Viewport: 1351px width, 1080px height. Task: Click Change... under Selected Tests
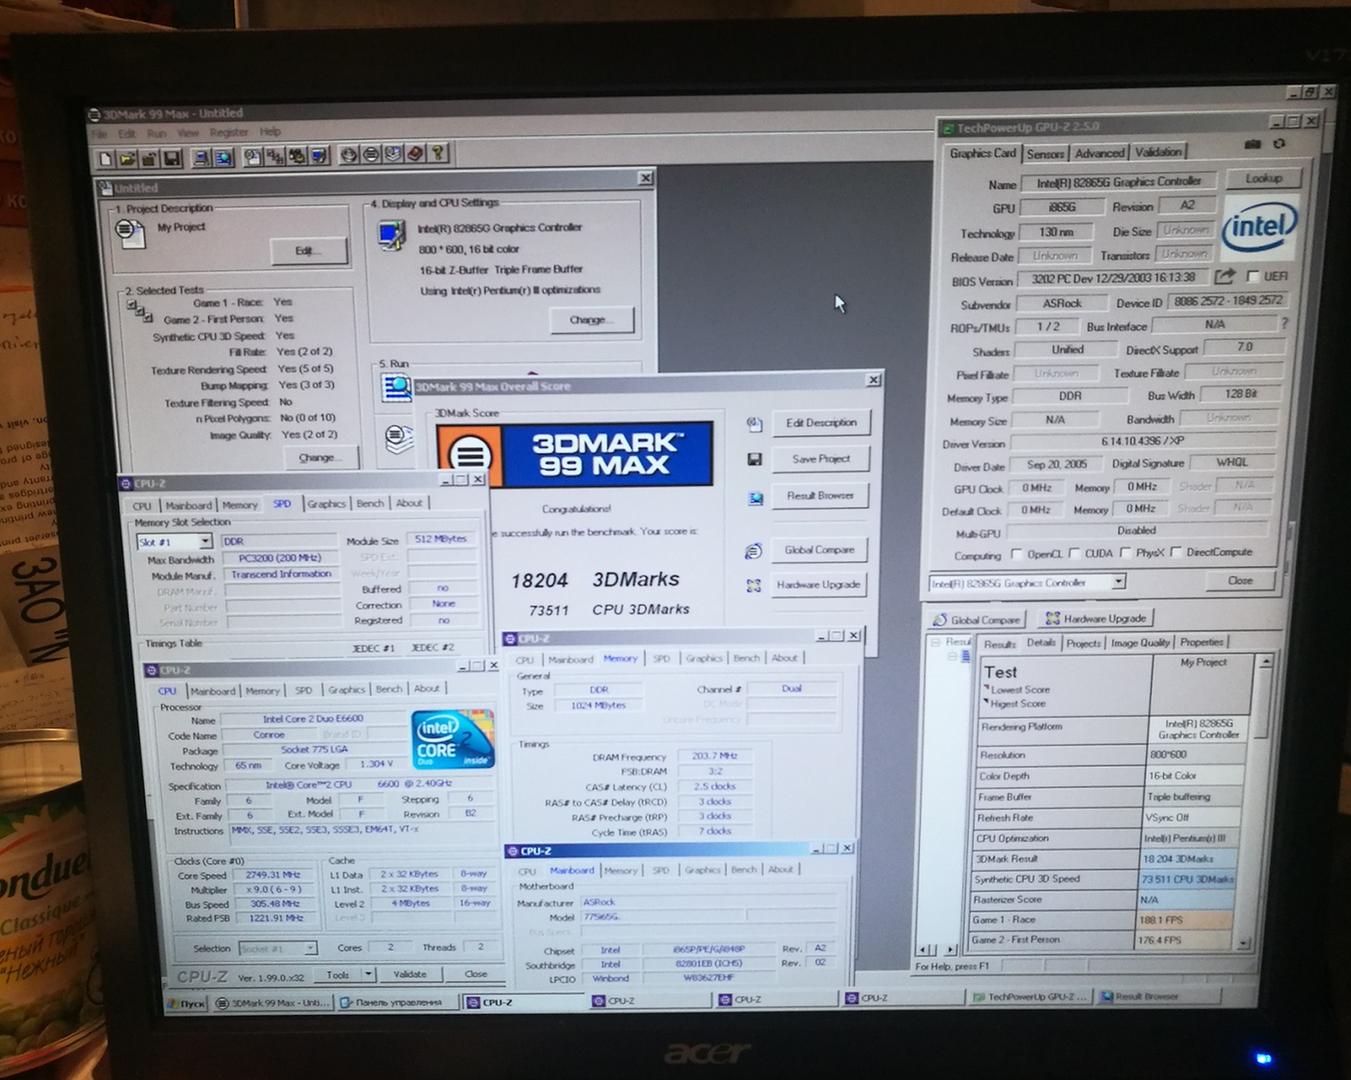(x=320, y=458)
